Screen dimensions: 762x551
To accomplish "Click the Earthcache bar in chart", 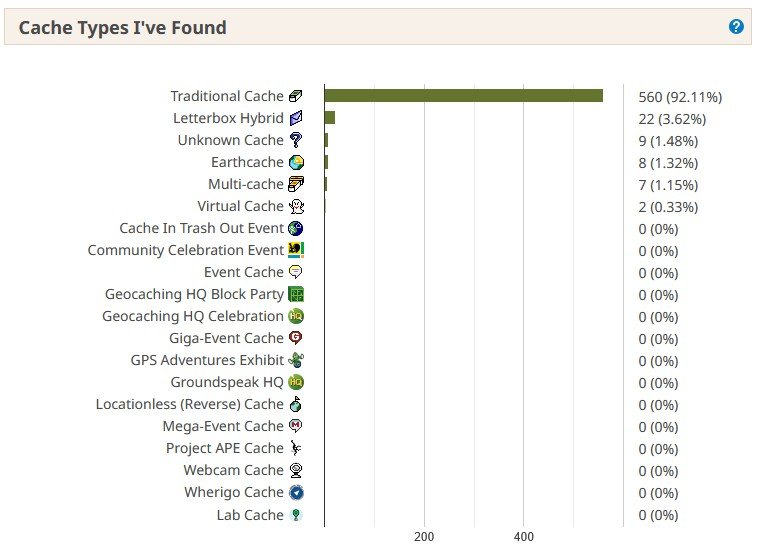I will coord(327,162).
